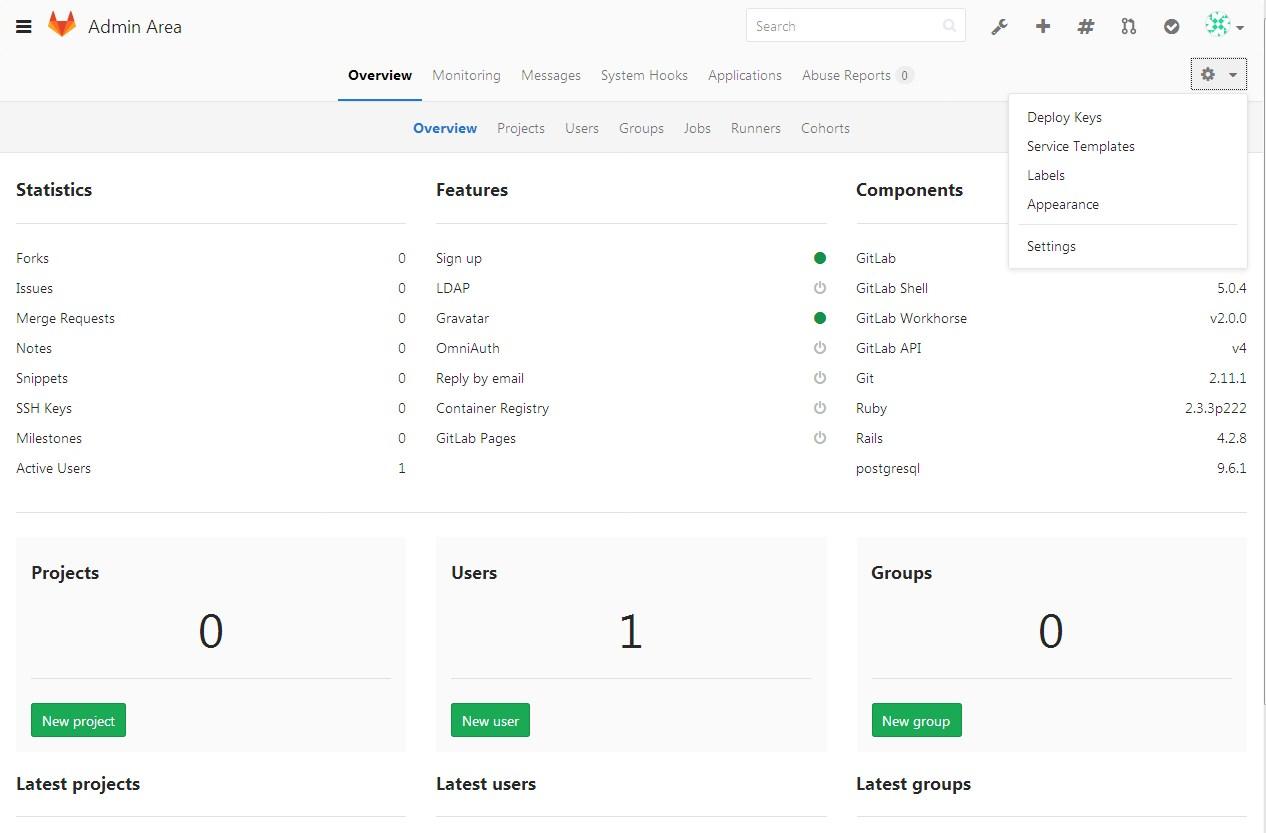Click the Active Users statistic label
1266x833 pixels.
(x=53, y=468)
